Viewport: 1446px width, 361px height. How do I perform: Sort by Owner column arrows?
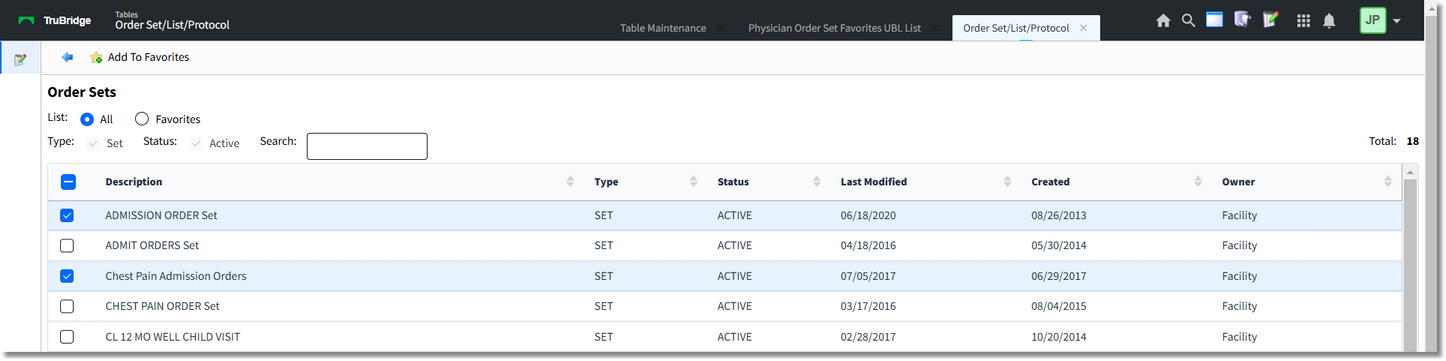coord(1388,182)
